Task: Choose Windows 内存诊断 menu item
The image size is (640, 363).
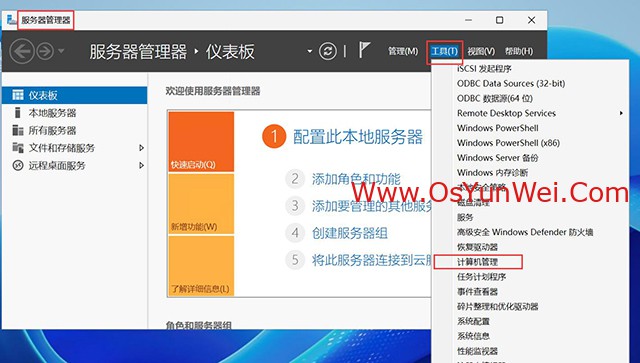Action: (530, 172)
